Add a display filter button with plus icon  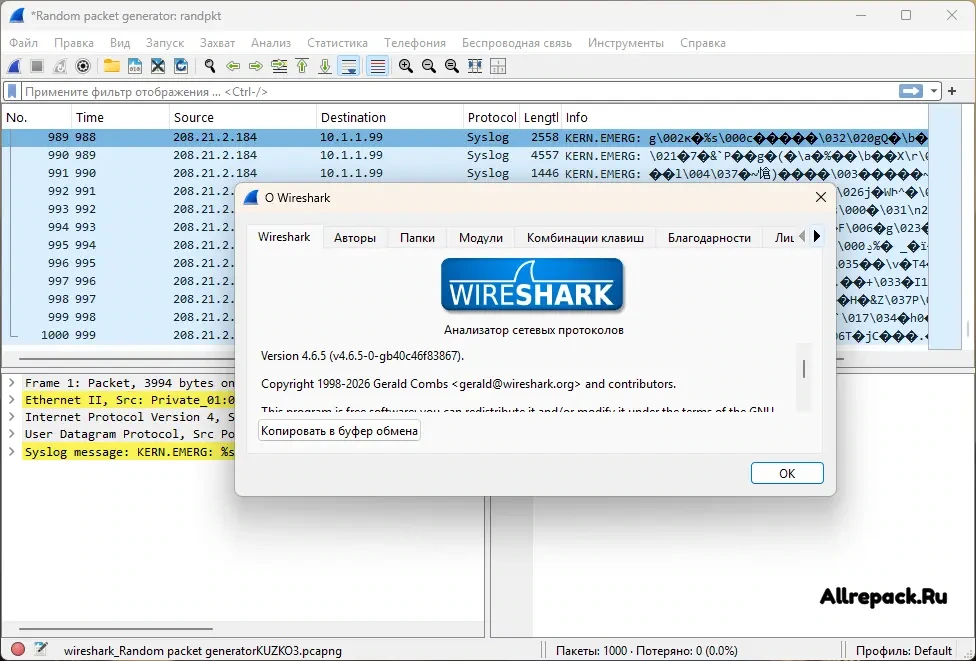952,91
